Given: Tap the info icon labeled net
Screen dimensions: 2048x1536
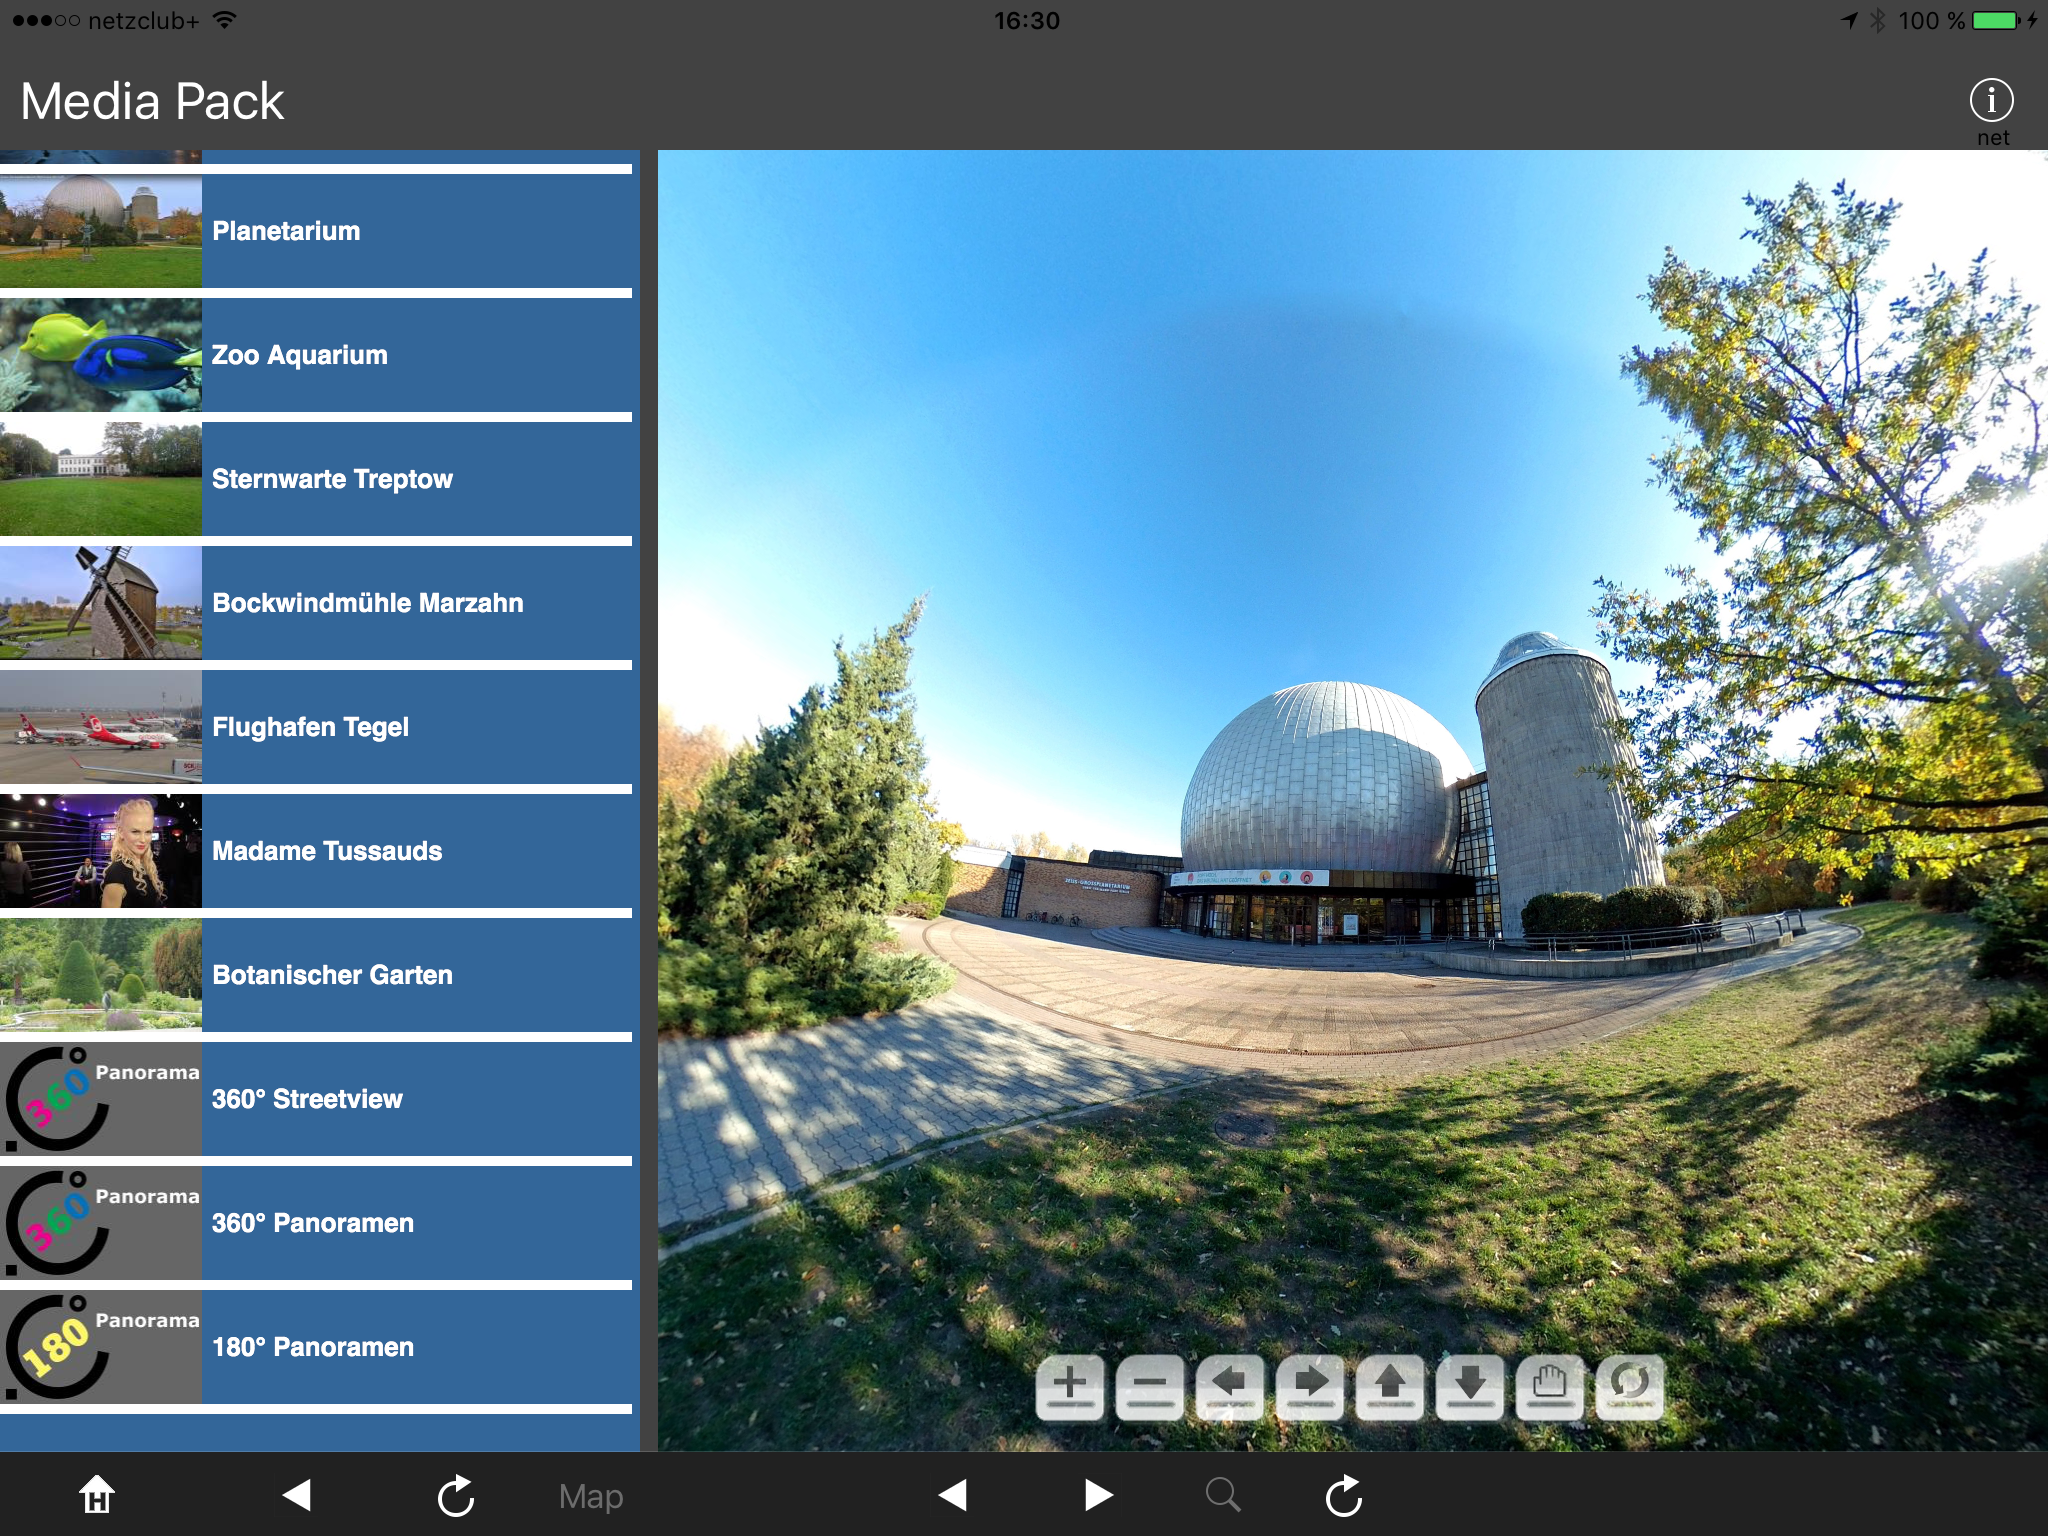Looking at the screenshot, I should pos(1991,101).
